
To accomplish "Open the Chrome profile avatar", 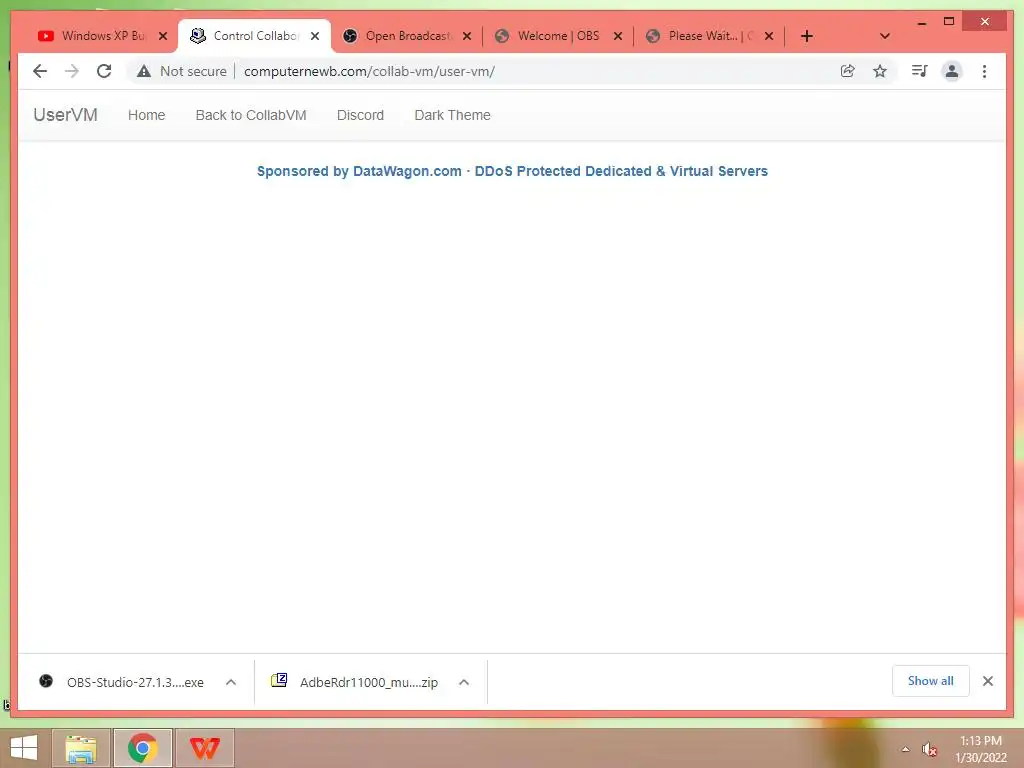I will tap(952, 71).
